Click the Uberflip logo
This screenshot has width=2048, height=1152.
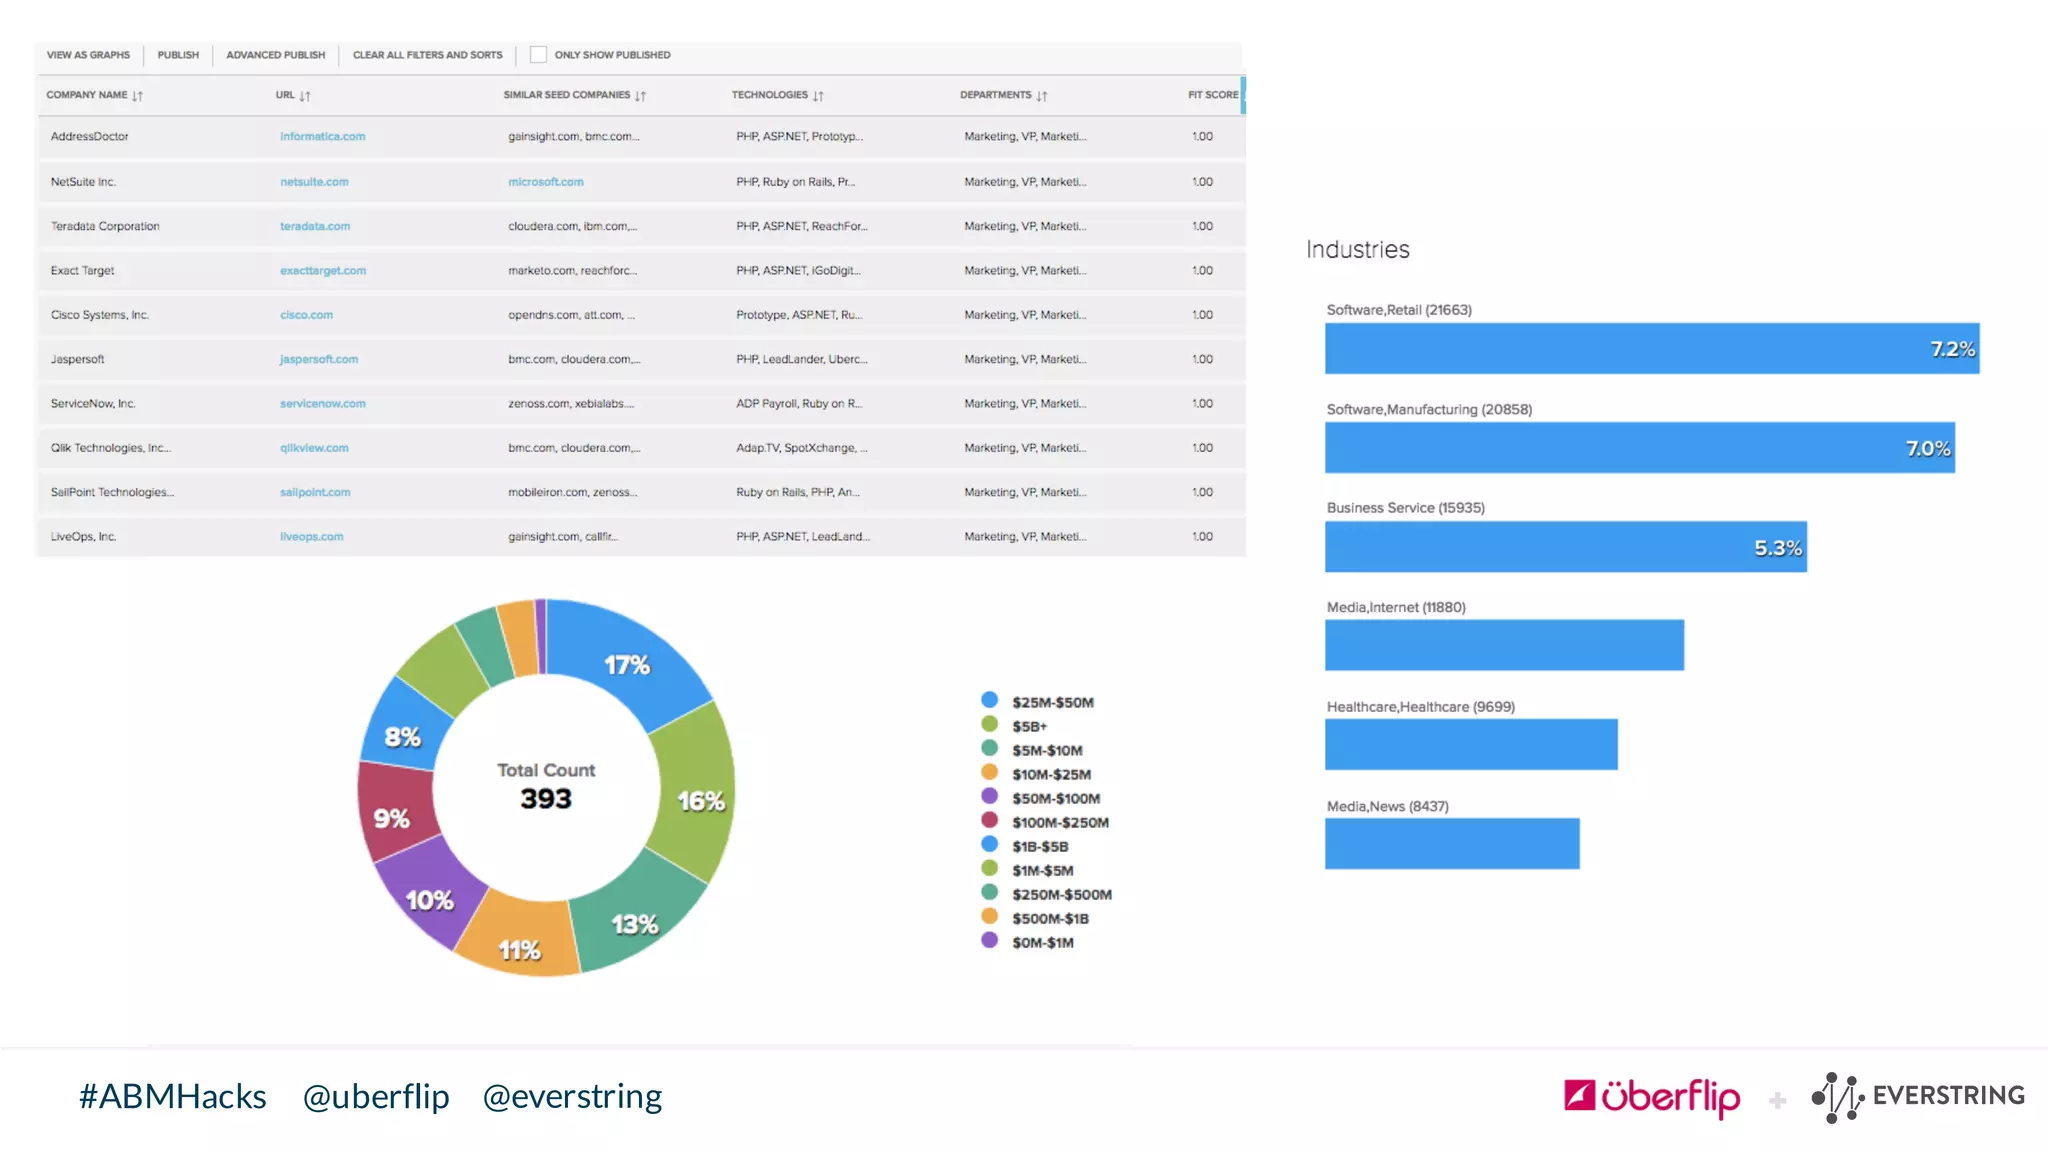[1652, 1097]
